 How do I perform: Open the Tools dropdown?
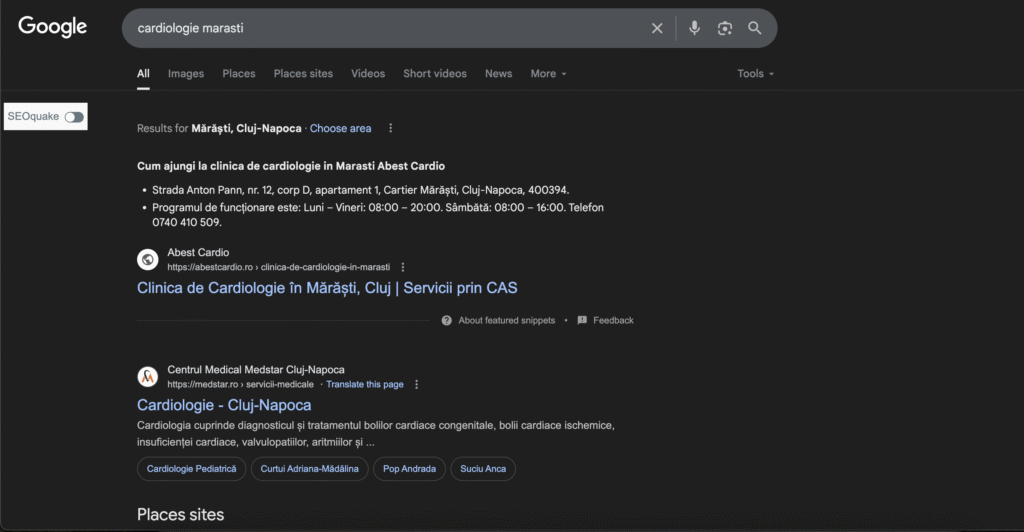click(x=755, y=74)
